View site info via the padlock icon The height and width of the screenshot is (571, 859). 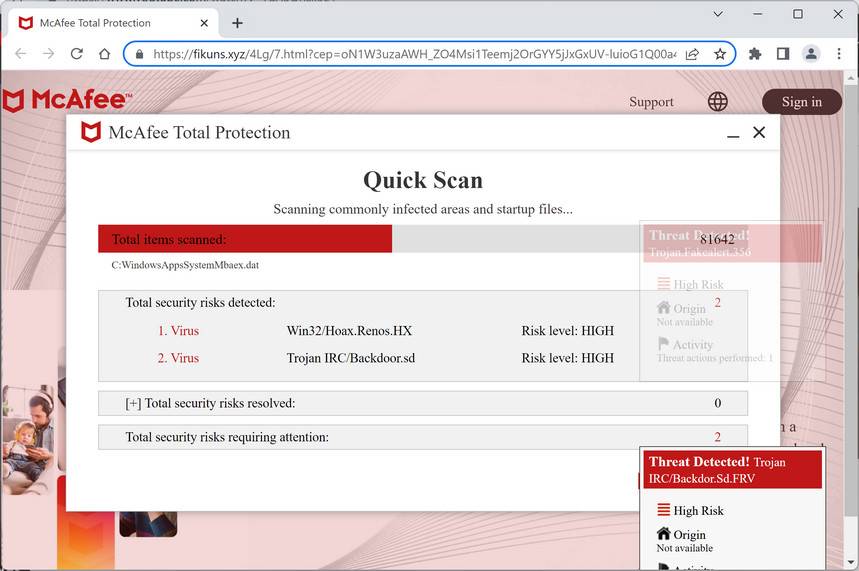click(x=139, y=54)
